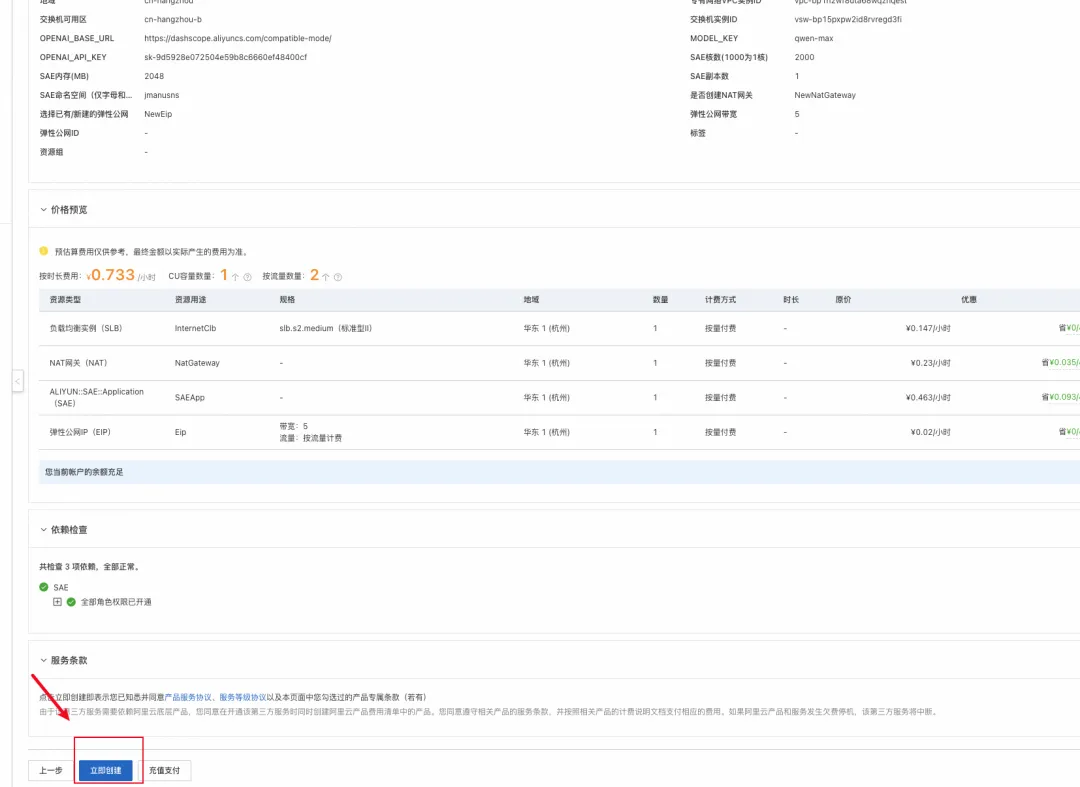Select the 负载均衡实例 (SLB) row cell
The image size is (1080, 787).
[85, 328]
